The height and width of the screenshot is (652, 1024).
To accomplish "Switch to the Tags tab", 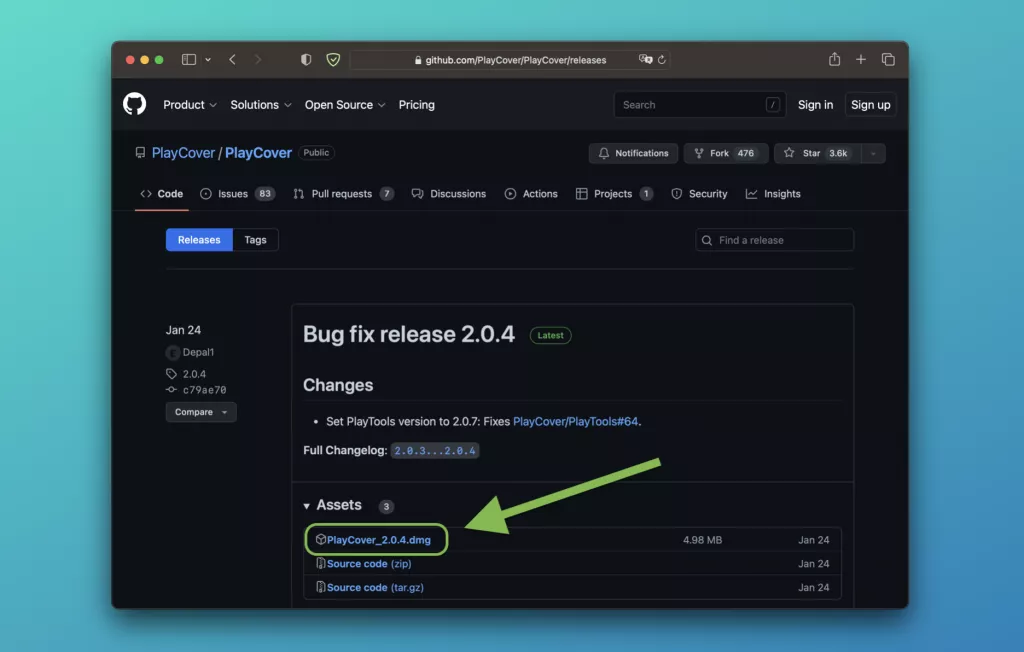I will pos(255,240).
